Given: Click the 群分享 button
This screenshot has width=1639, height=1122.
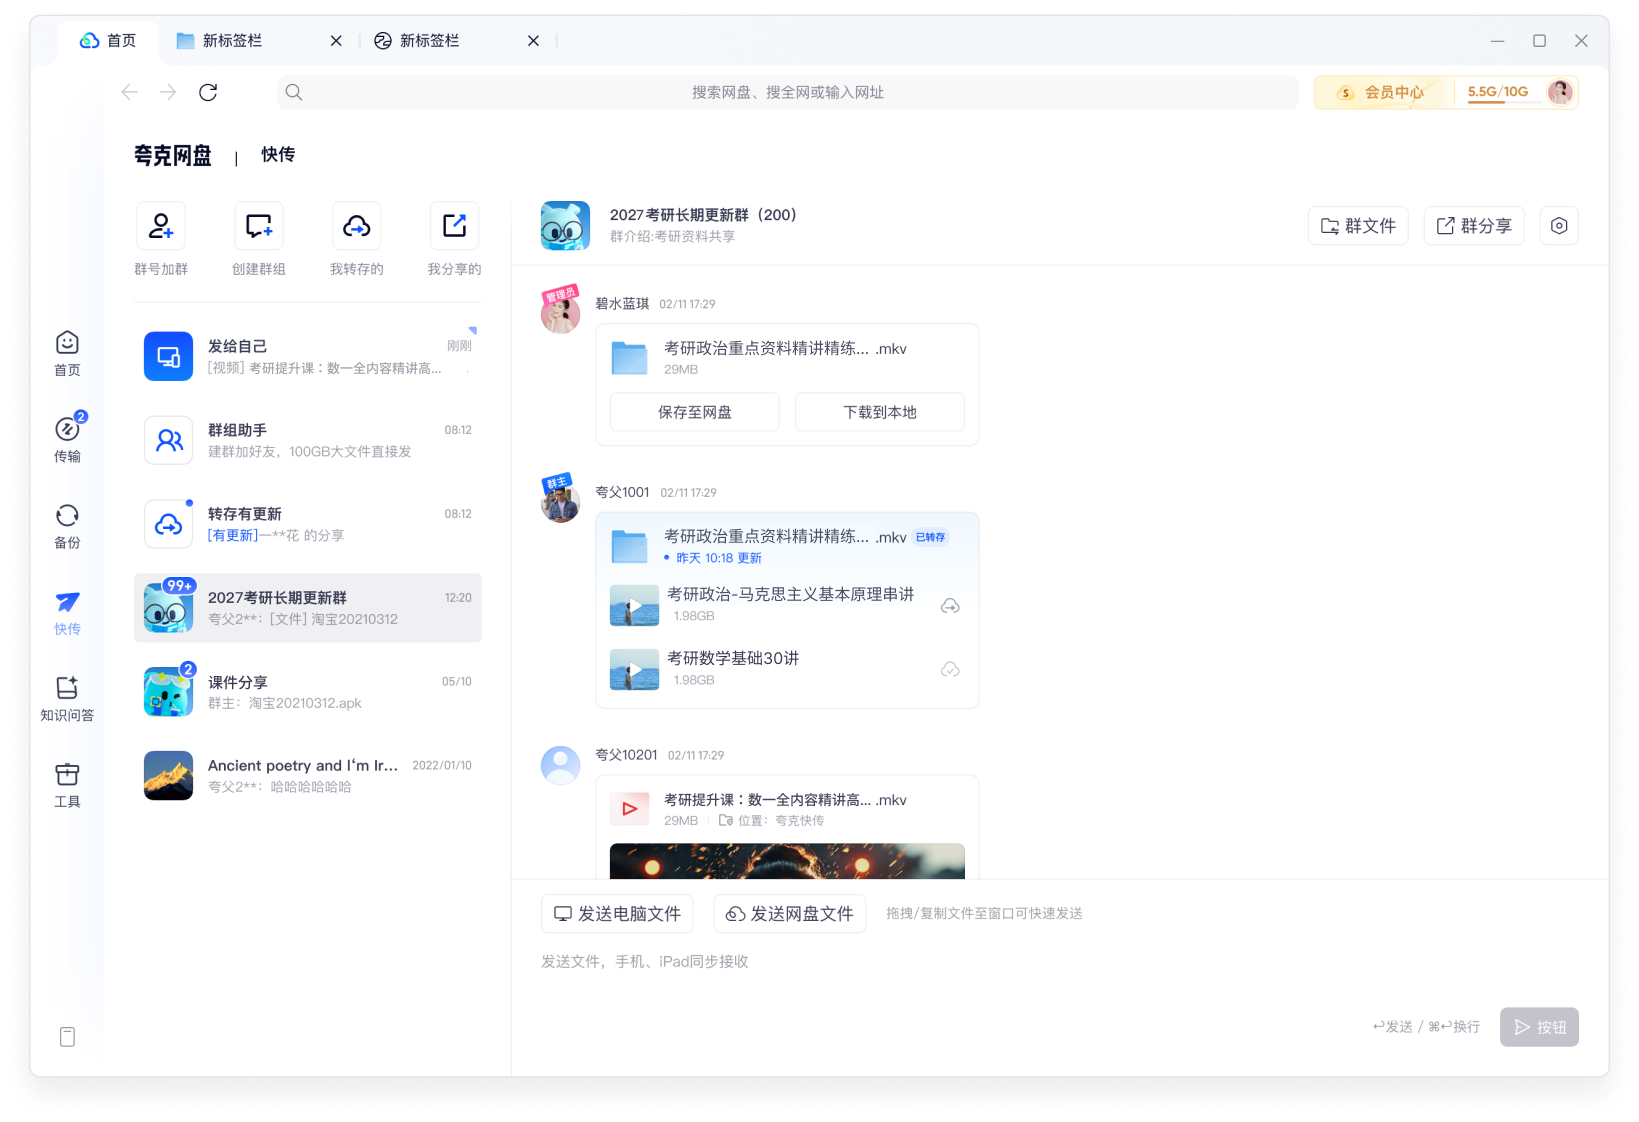Looking at the screenshot, I should point(1474,226).
